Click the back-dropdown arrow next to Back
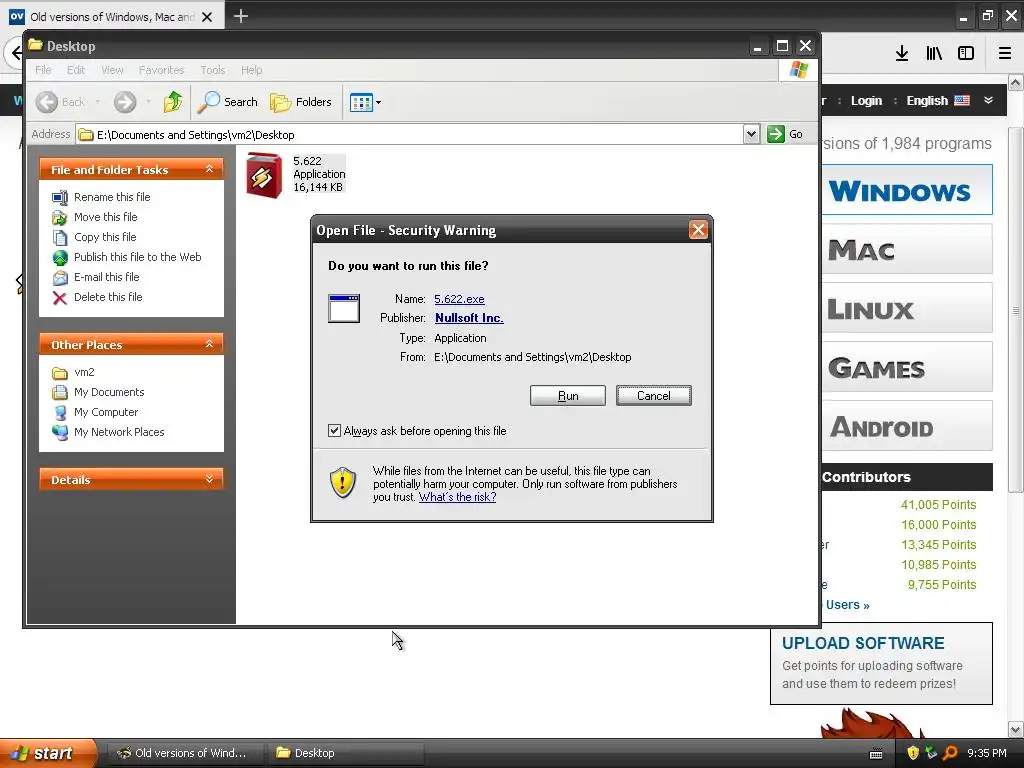The width and height of the screenshot is (1024, 768). (x=97, y=102)
